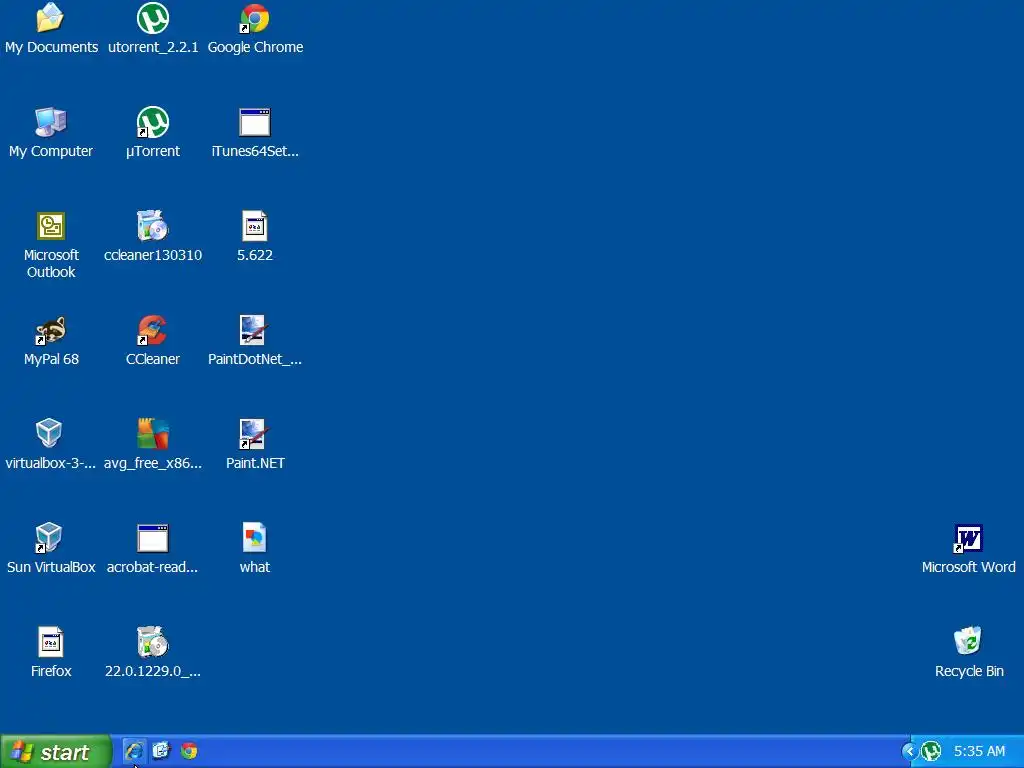Expand hidden system tray icons arrow
1024x768 pixels.
(909, 752)
